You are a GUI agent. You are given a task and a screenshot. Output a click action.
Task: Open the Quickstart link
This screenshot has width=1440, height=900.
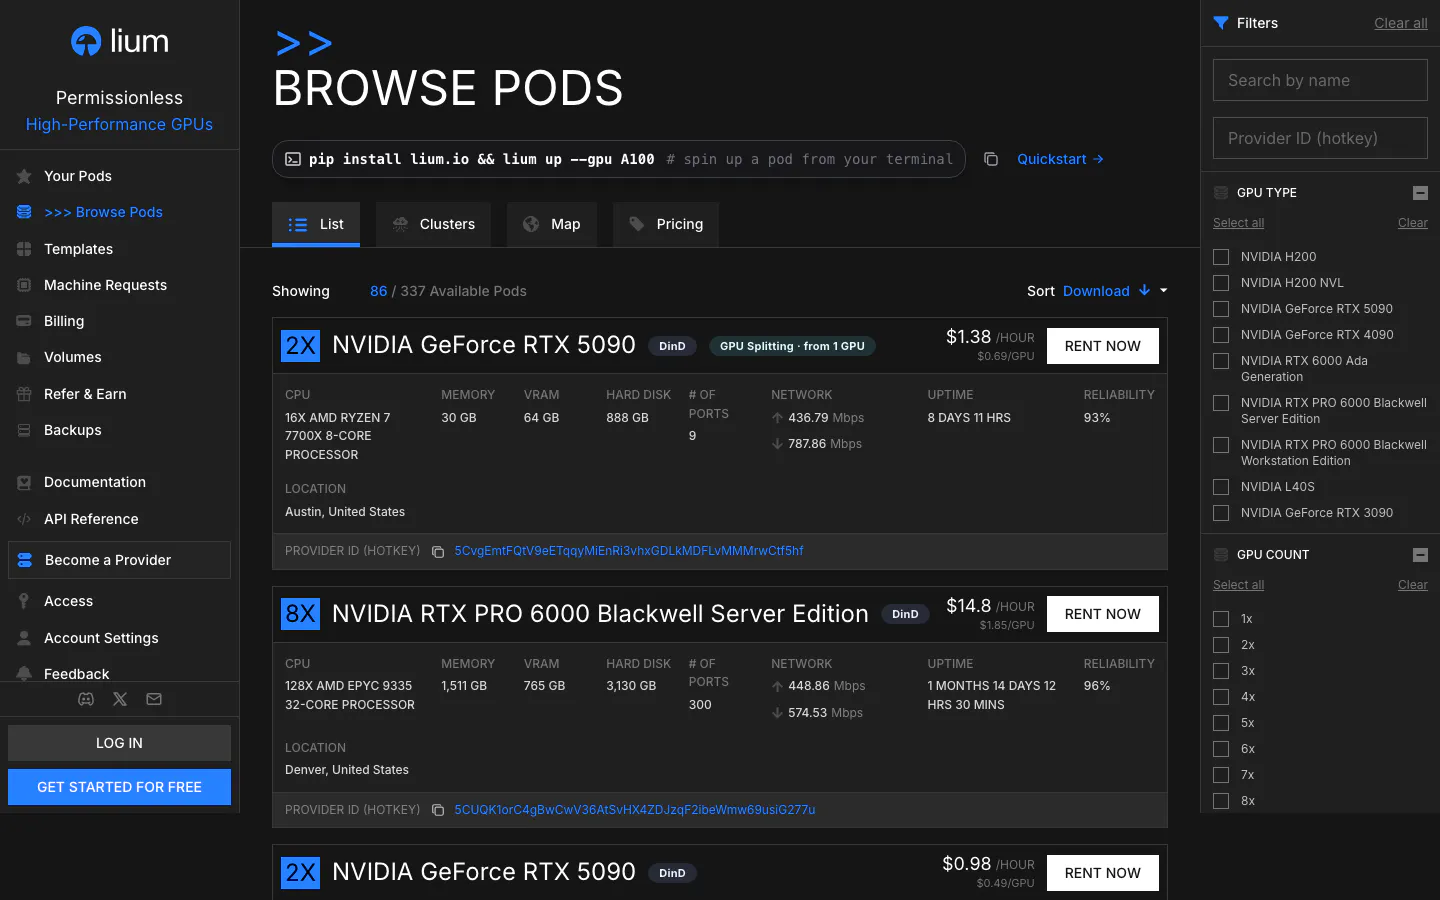[1060, 159]
